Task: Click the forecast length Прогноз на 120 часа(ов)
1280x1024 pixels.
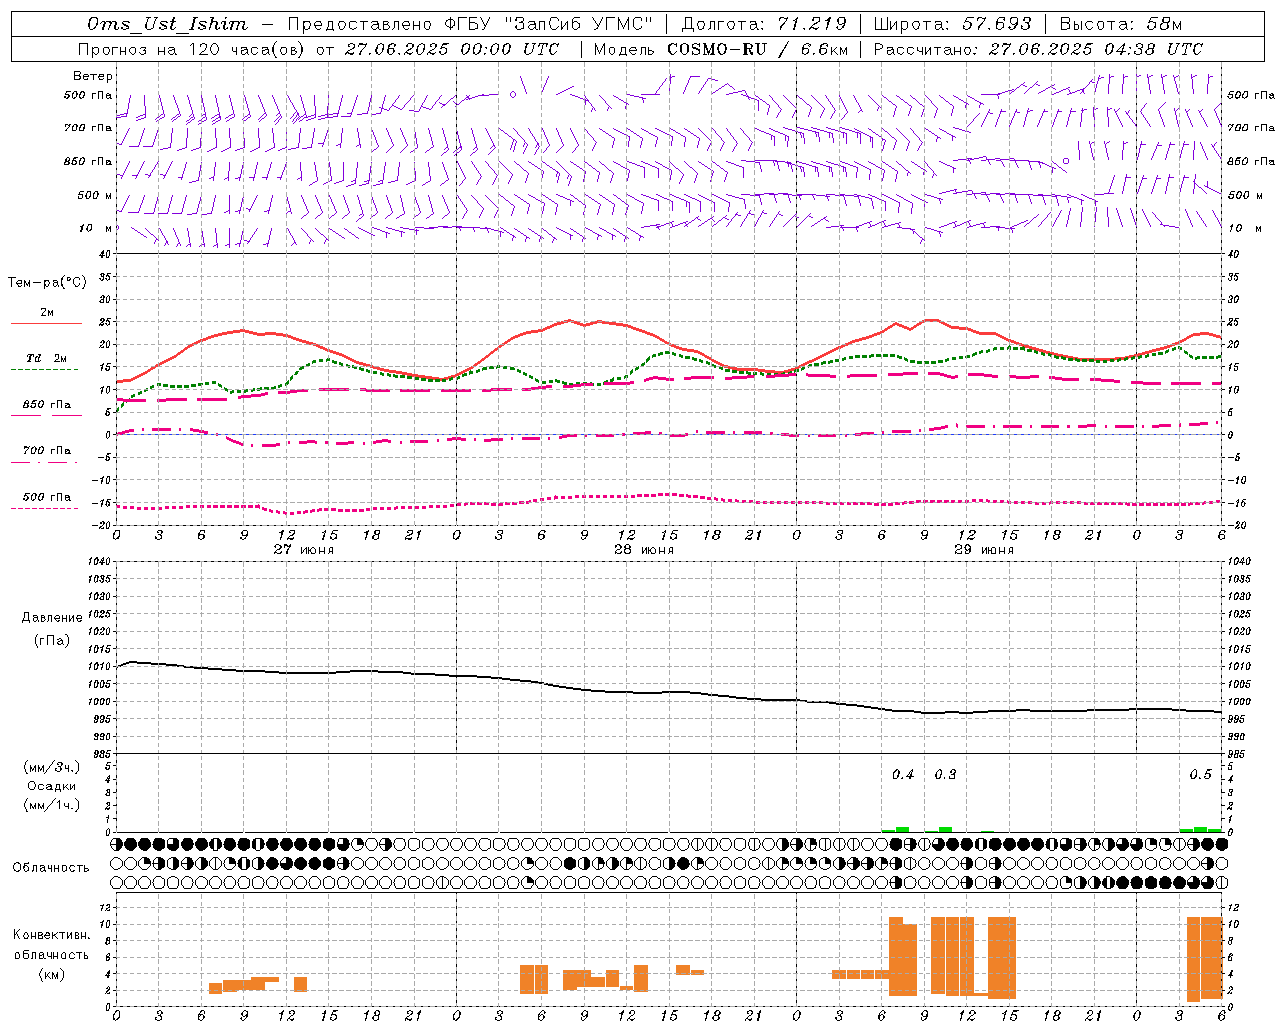Action: pos(192,49)
